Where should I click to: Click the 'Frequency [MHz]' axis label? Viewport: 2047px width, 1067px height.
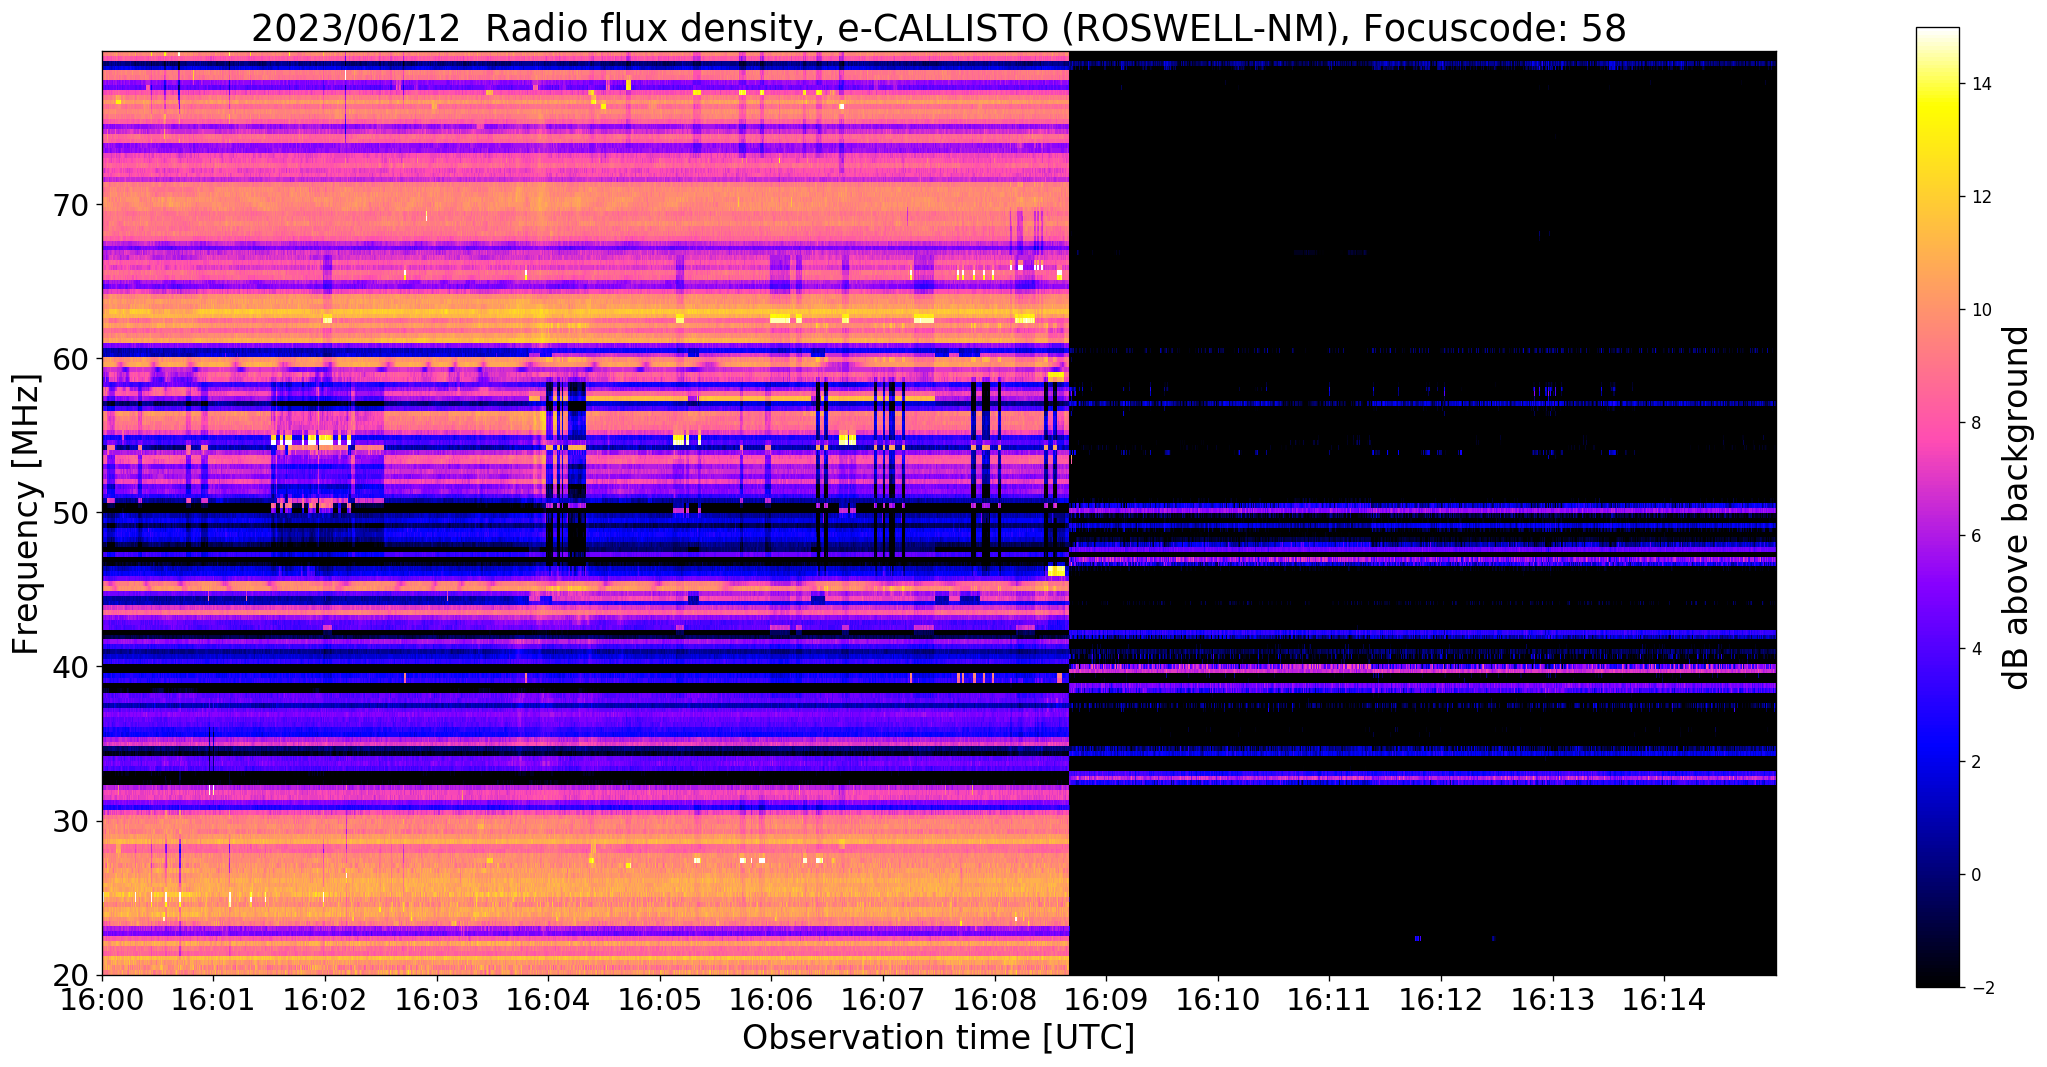[26, 514]
